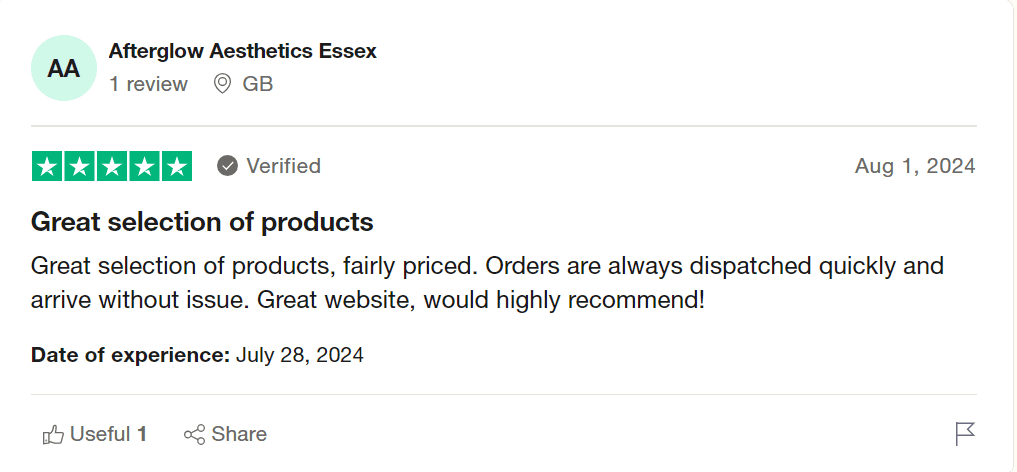Click the first green rating star
Image resolution: width=1017 pixels, height=472 pixels.
[x=47, y=166]
